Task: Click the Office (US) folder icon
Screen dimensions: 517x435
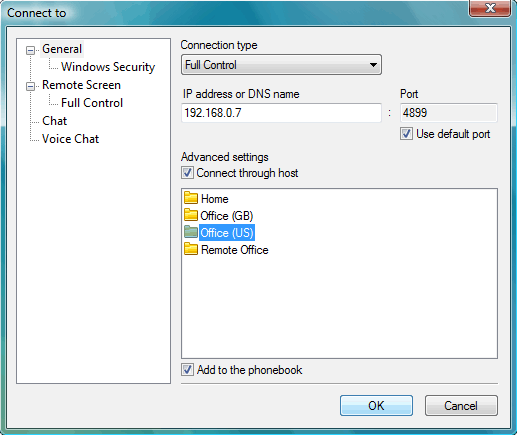Action: tap(191, 232)
